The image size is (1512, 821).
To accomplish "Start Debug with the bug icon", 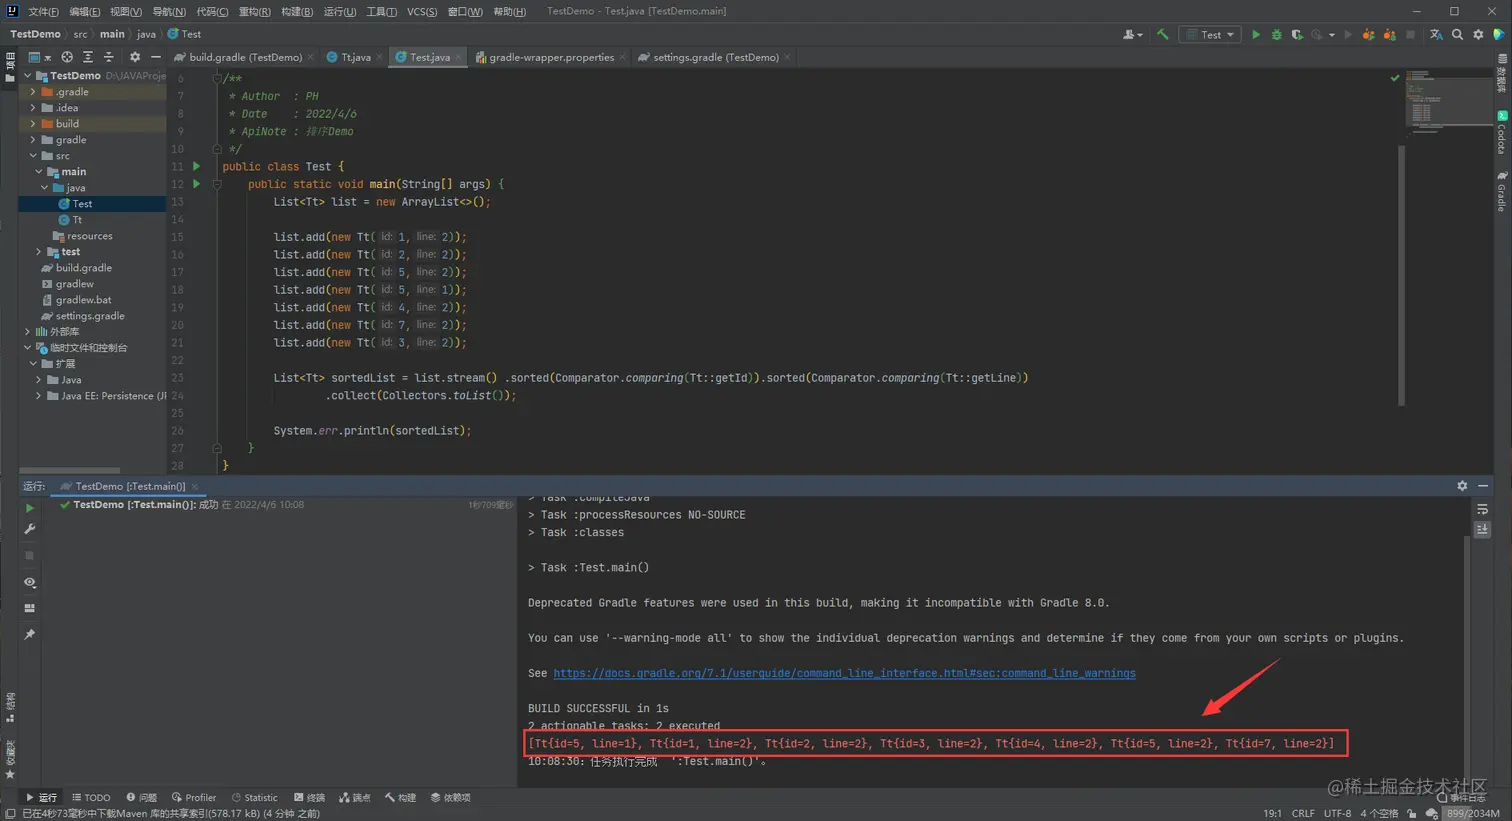I will point(1276,33).
